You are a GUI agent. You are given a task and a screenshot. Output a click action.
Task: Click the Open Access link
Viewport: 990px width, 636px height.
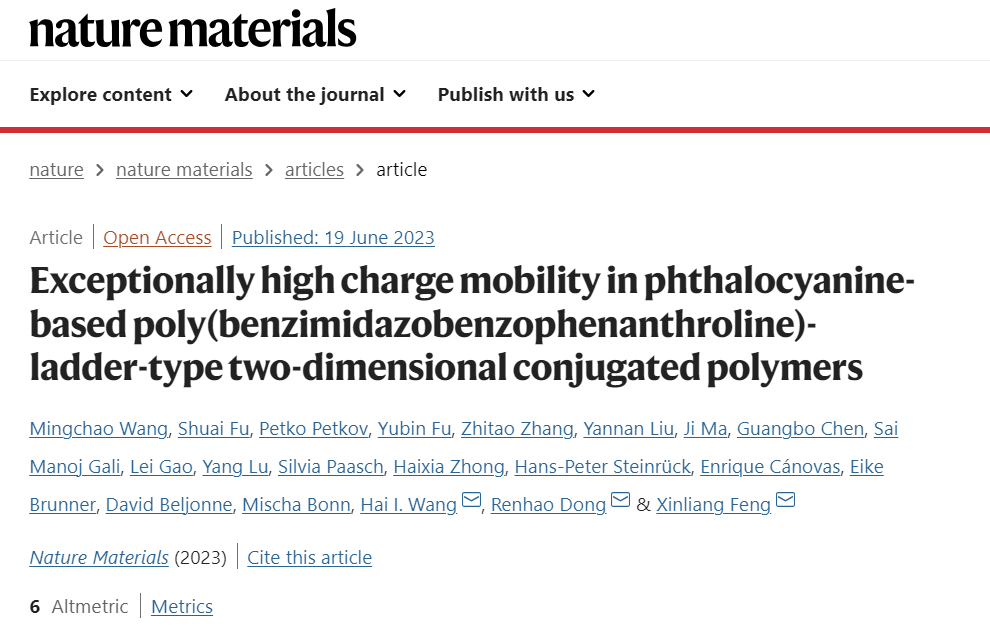[x=157, y=237]
